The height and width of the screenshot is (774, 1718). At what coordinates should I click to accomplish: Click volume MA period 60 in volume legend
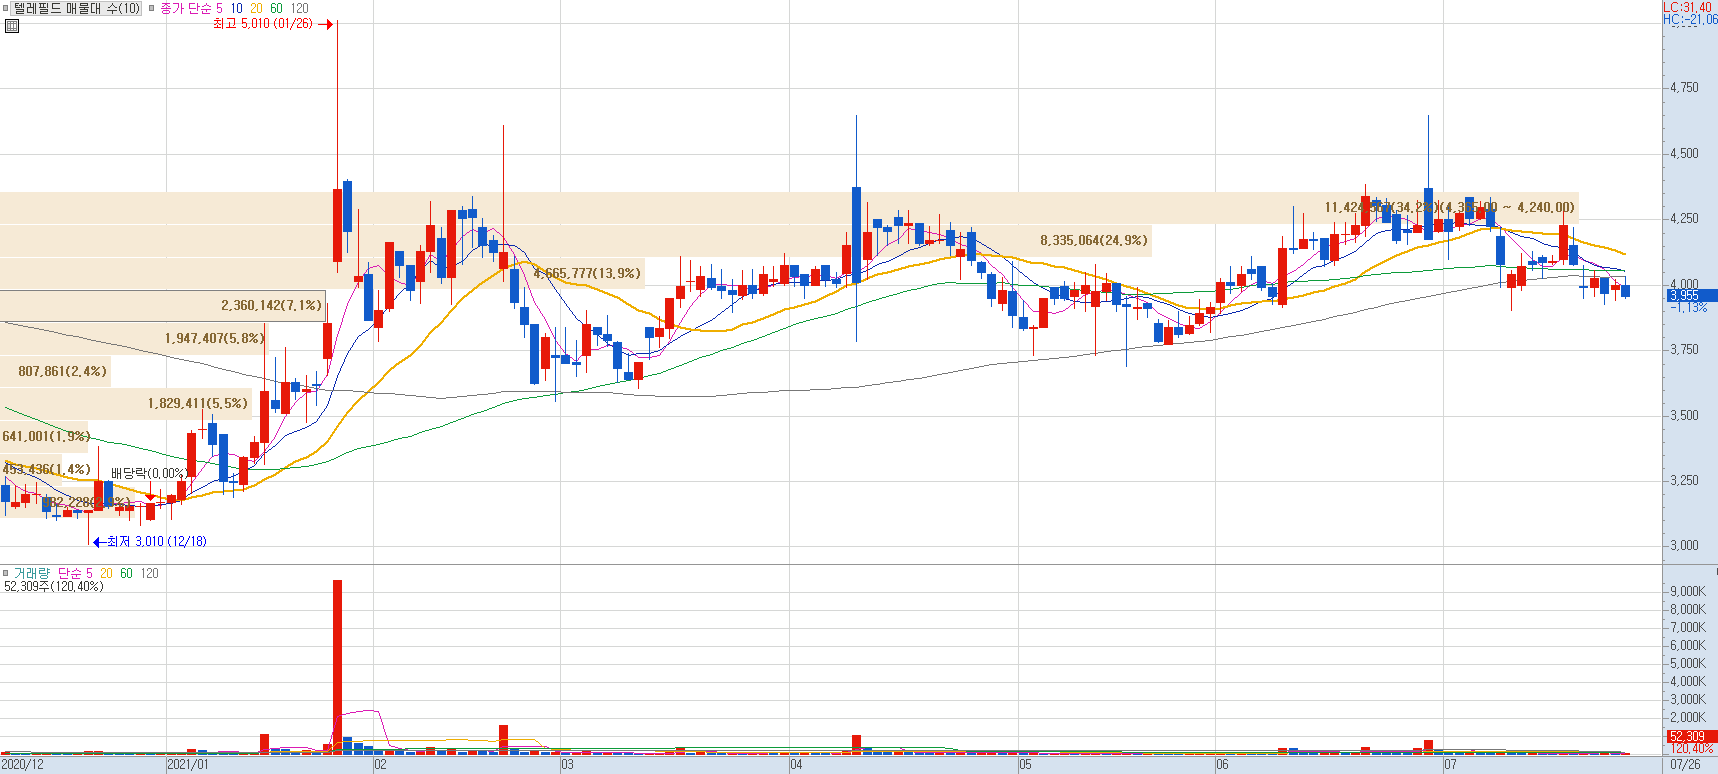tap(126, 573)
